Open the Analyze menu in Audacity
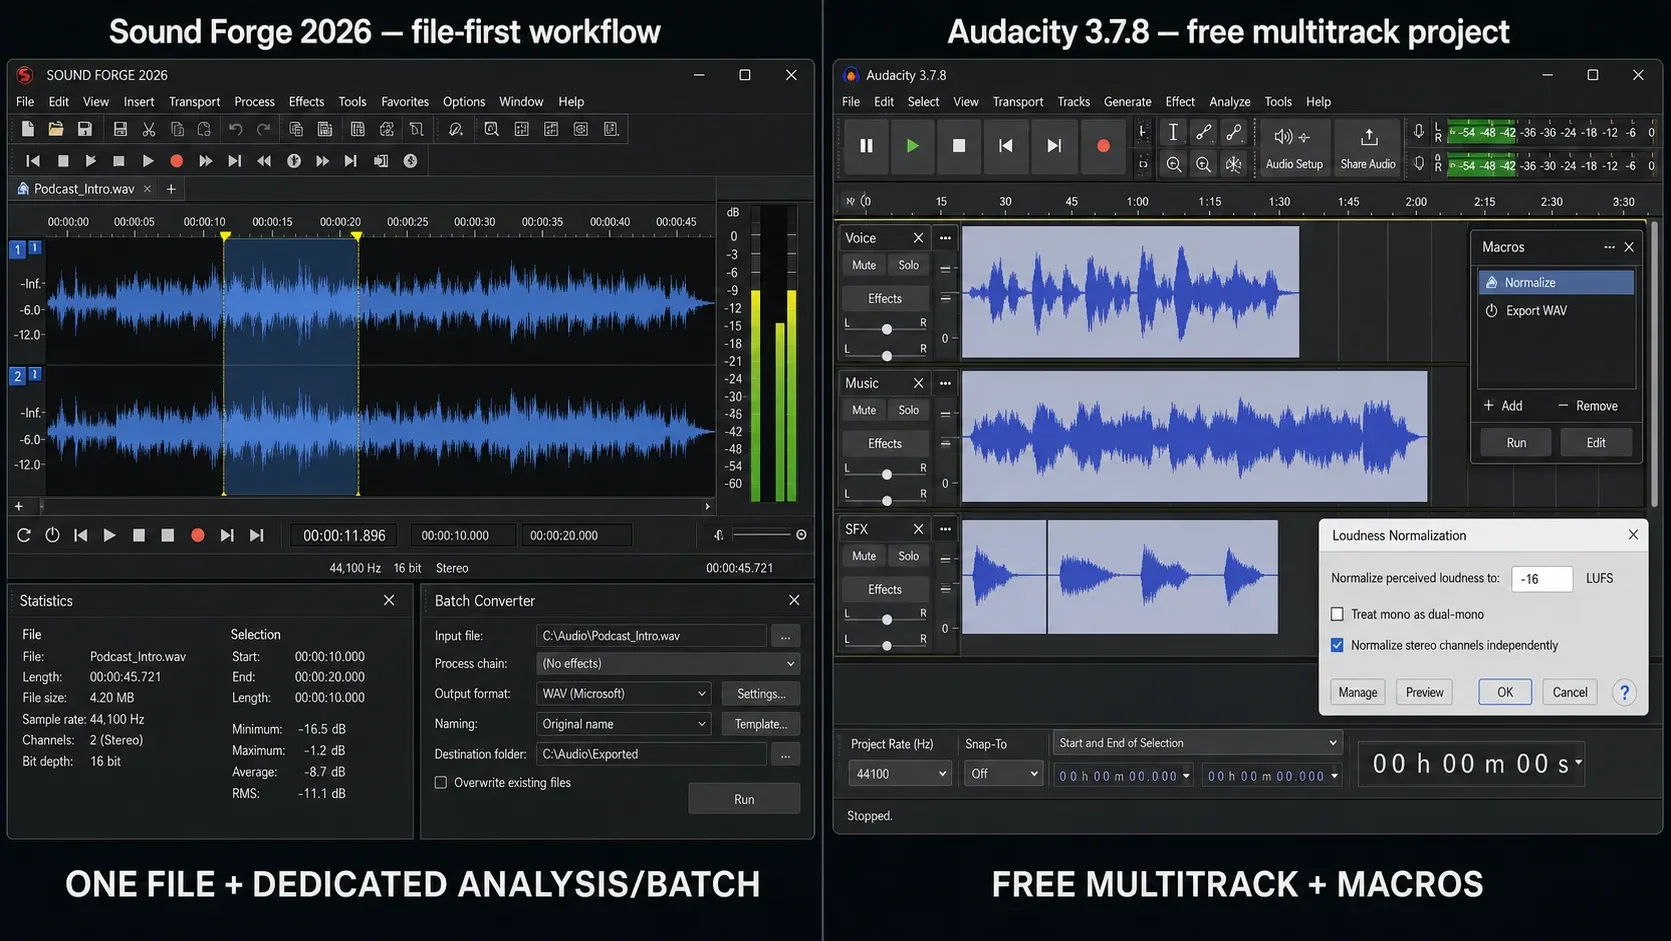This screenshot has height=941, width=1671. pos(1229,102)
